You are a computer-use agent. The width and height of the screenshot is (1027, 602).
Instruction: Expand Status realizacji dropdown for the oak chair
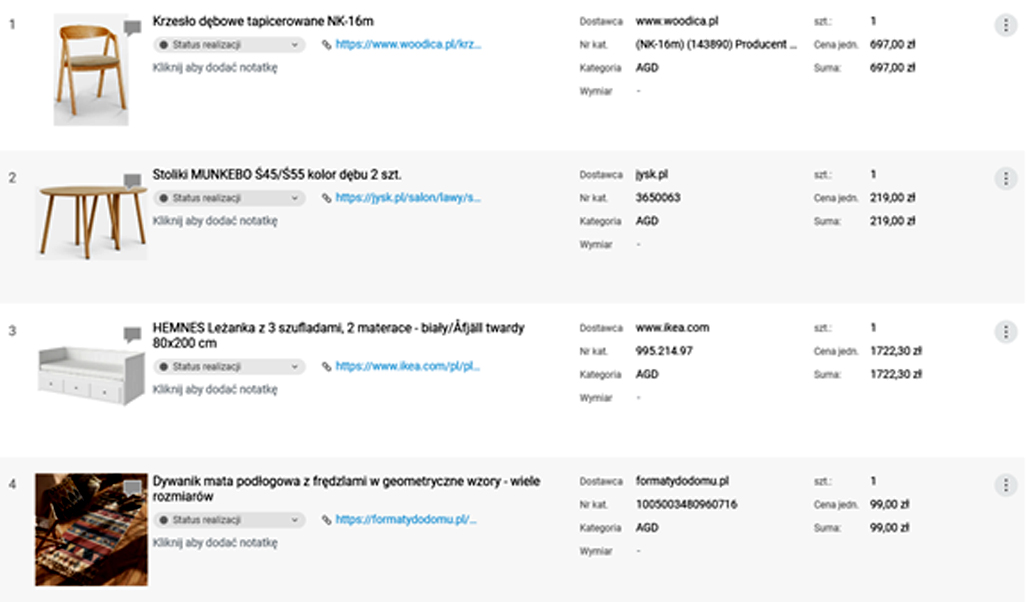(x=228, y=45)
